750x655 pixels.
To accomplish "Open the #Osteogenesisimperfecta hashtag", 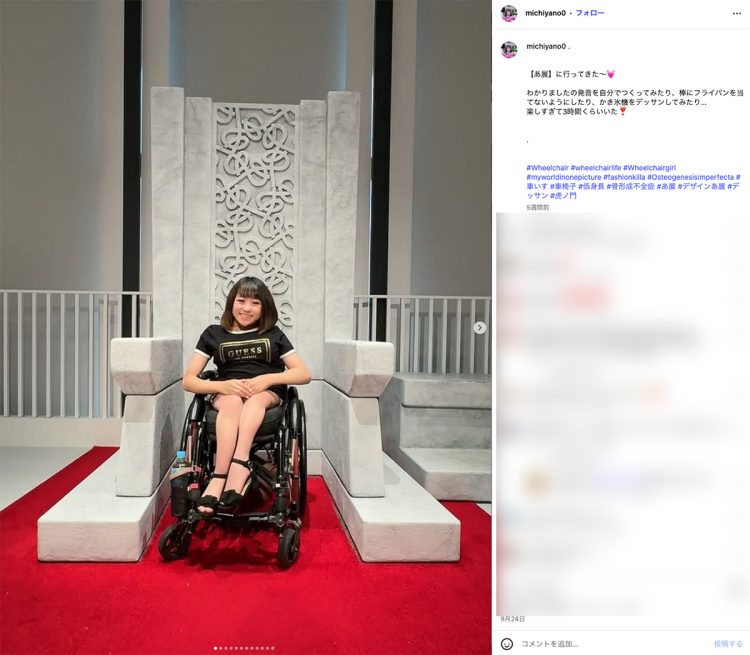I will [690, 177].
